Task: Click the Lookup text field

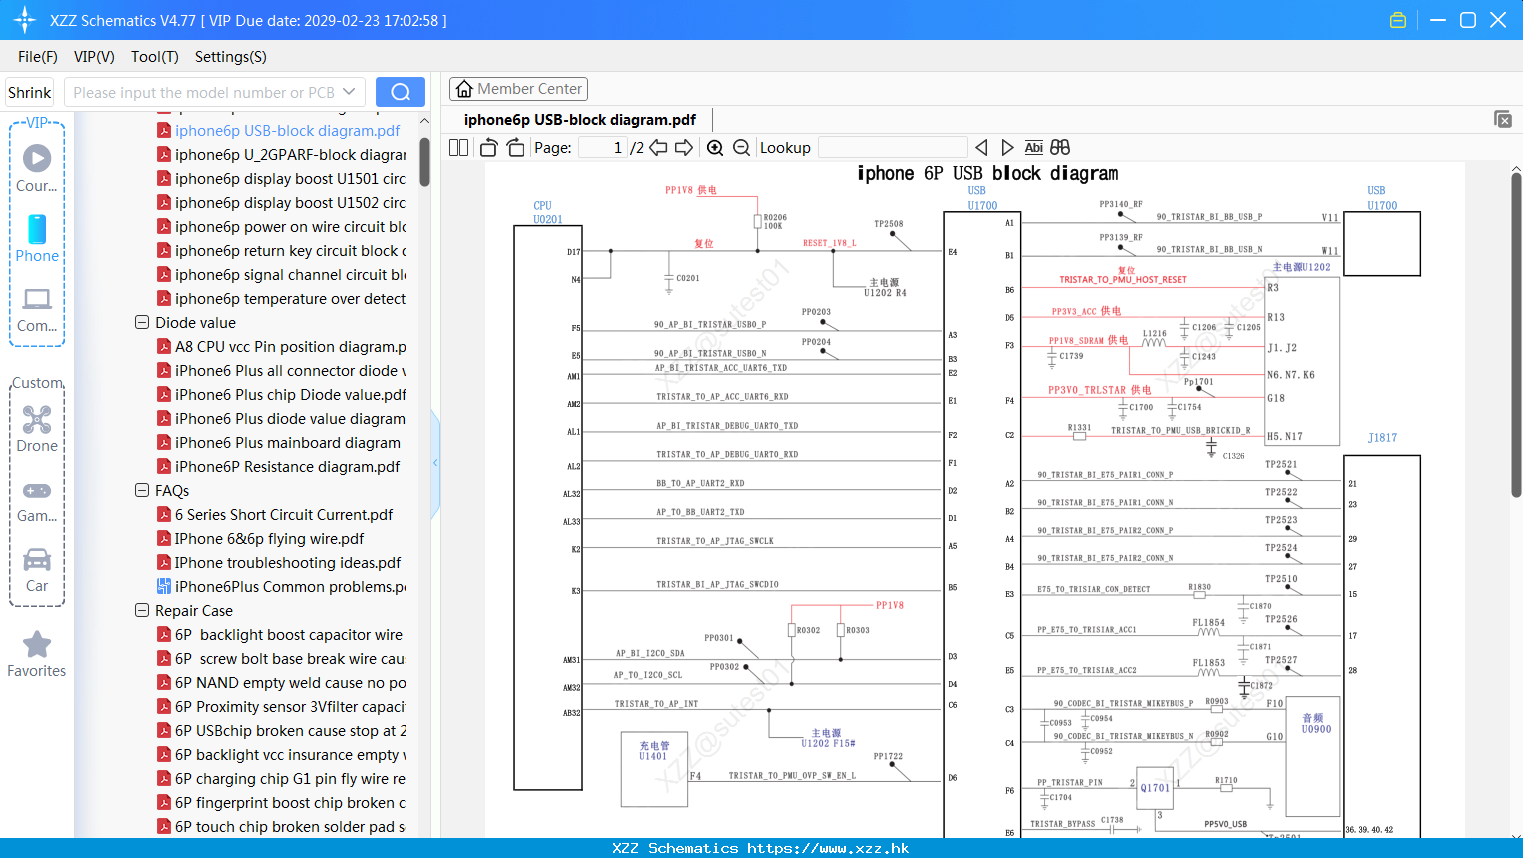Action: pos(893,147)
